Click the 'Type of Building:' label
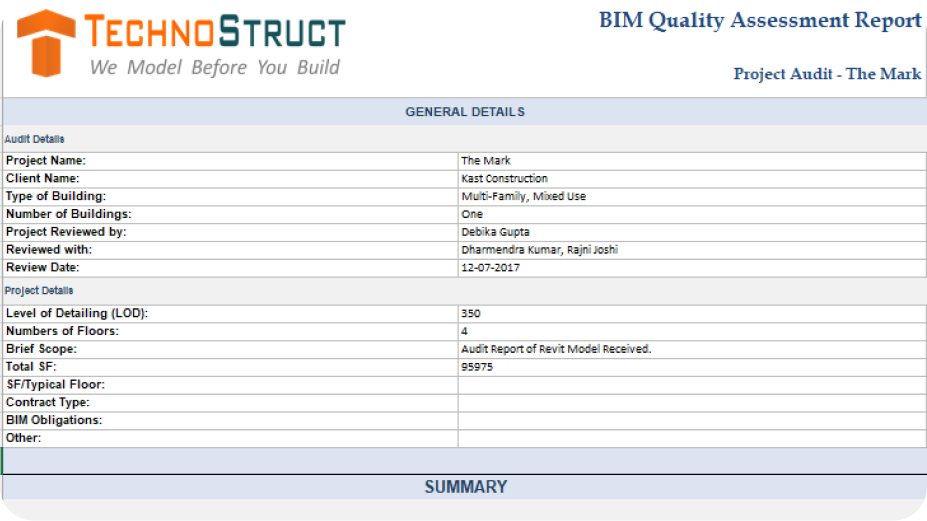The width and height of the screenshot is (927, 521). pos(56,196)
